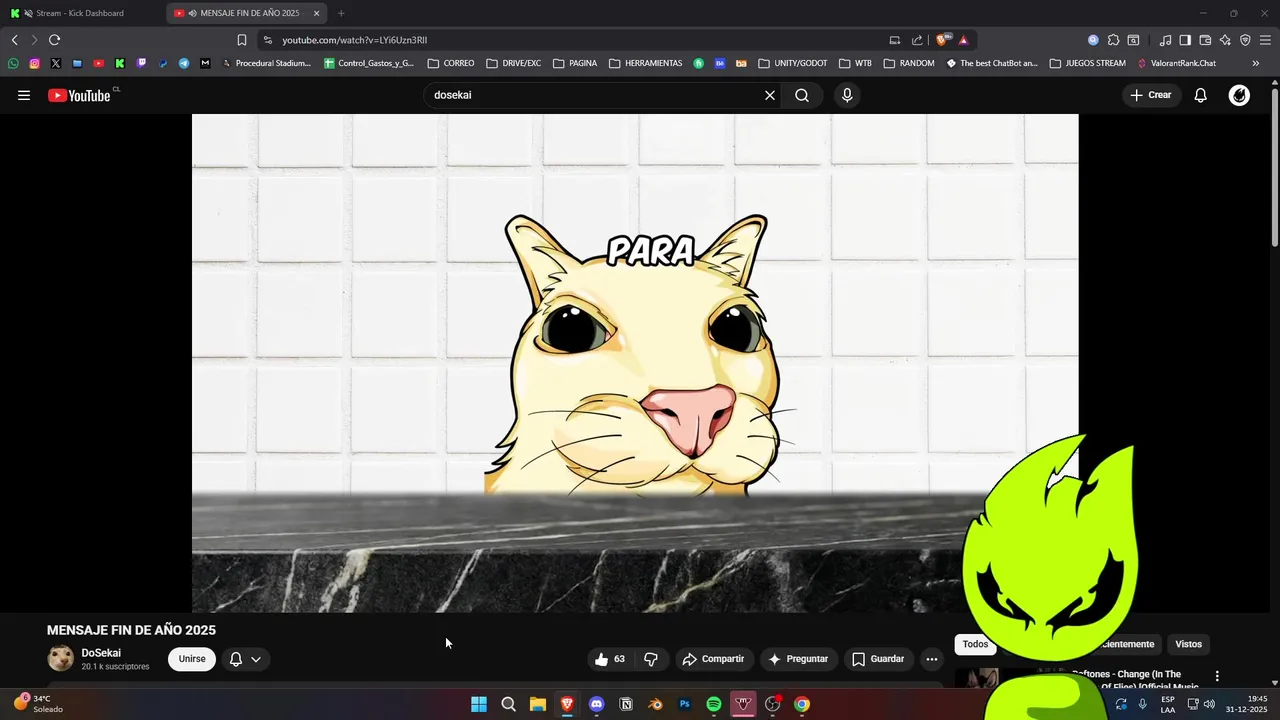Open Kick bookmark icon
The height and width of the screenshot is (720, 1280).
120,63
